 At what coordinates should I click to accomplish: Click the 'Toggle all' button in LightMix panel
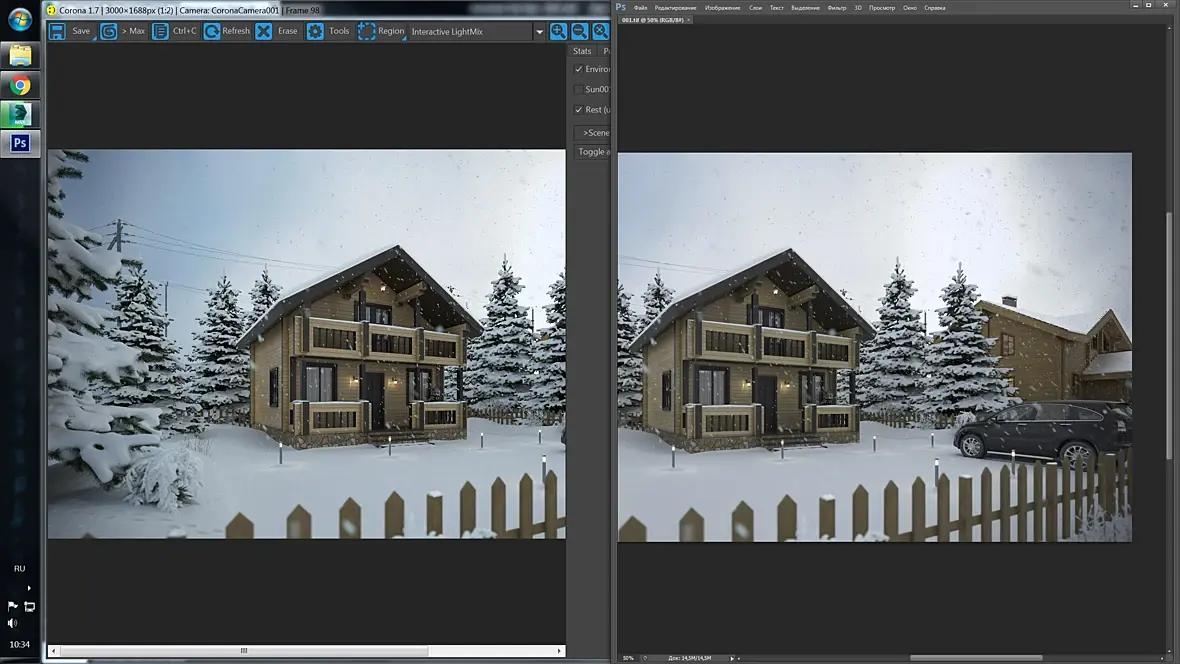pyautogui.click(x=592, y=152)
